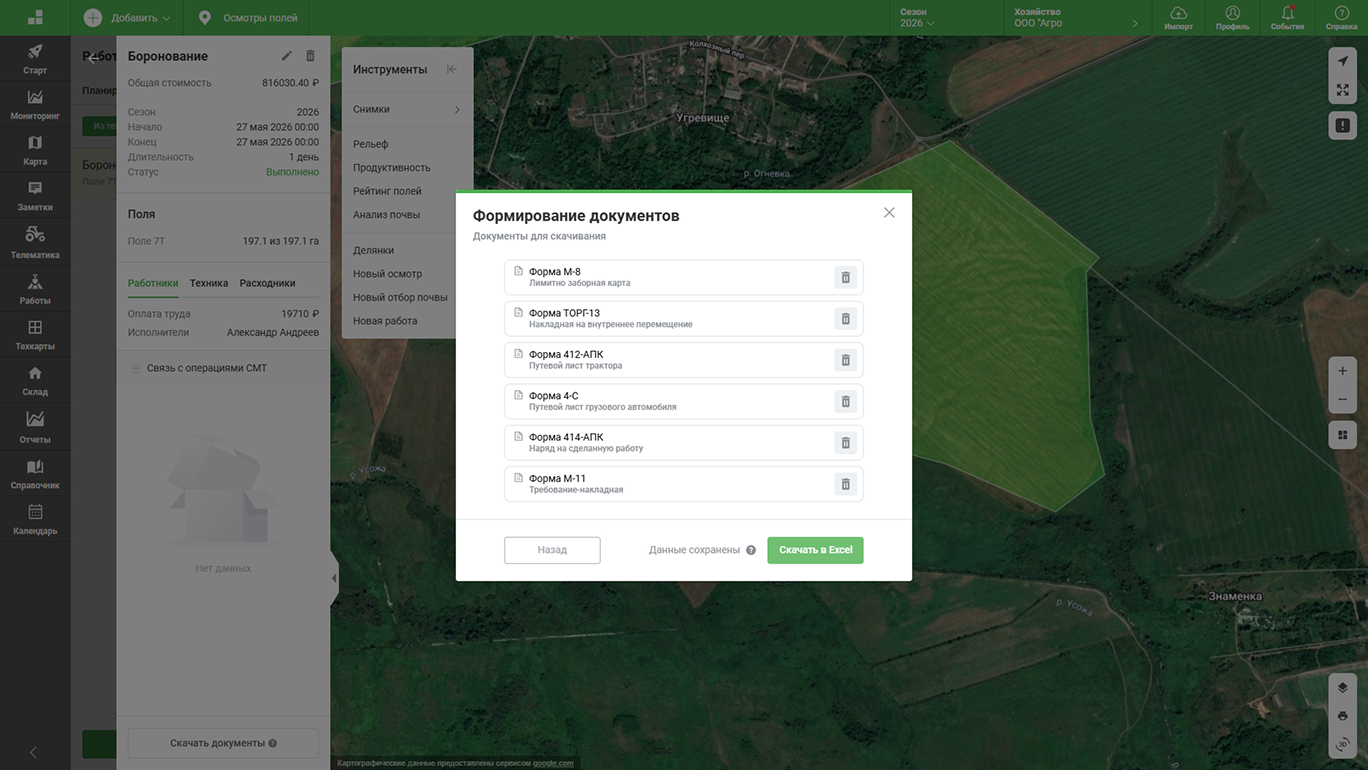Go to the Работы section
This screenshot has width=1368, height=770.
35,288
